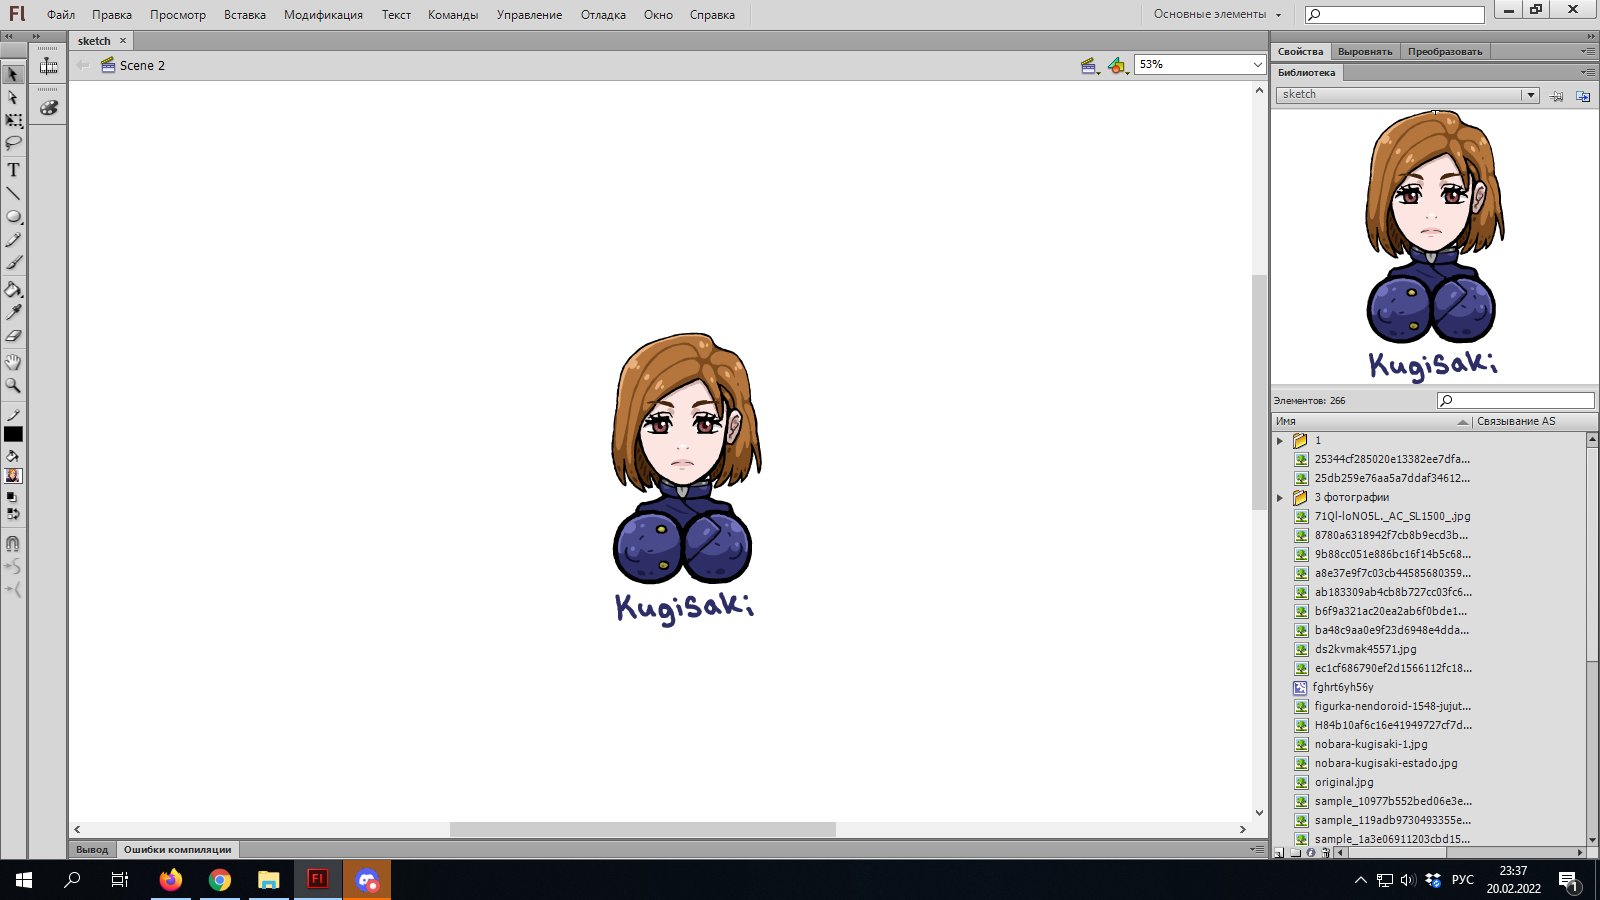Open Chrome from the taskbar

pyautogui.click(x=220, y=880)
